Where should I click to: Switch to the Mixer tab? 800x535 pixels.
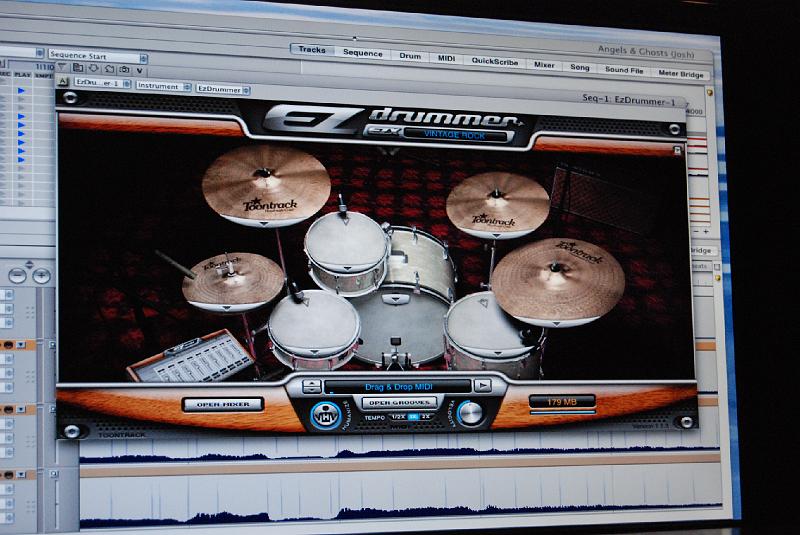pos(544,63)
